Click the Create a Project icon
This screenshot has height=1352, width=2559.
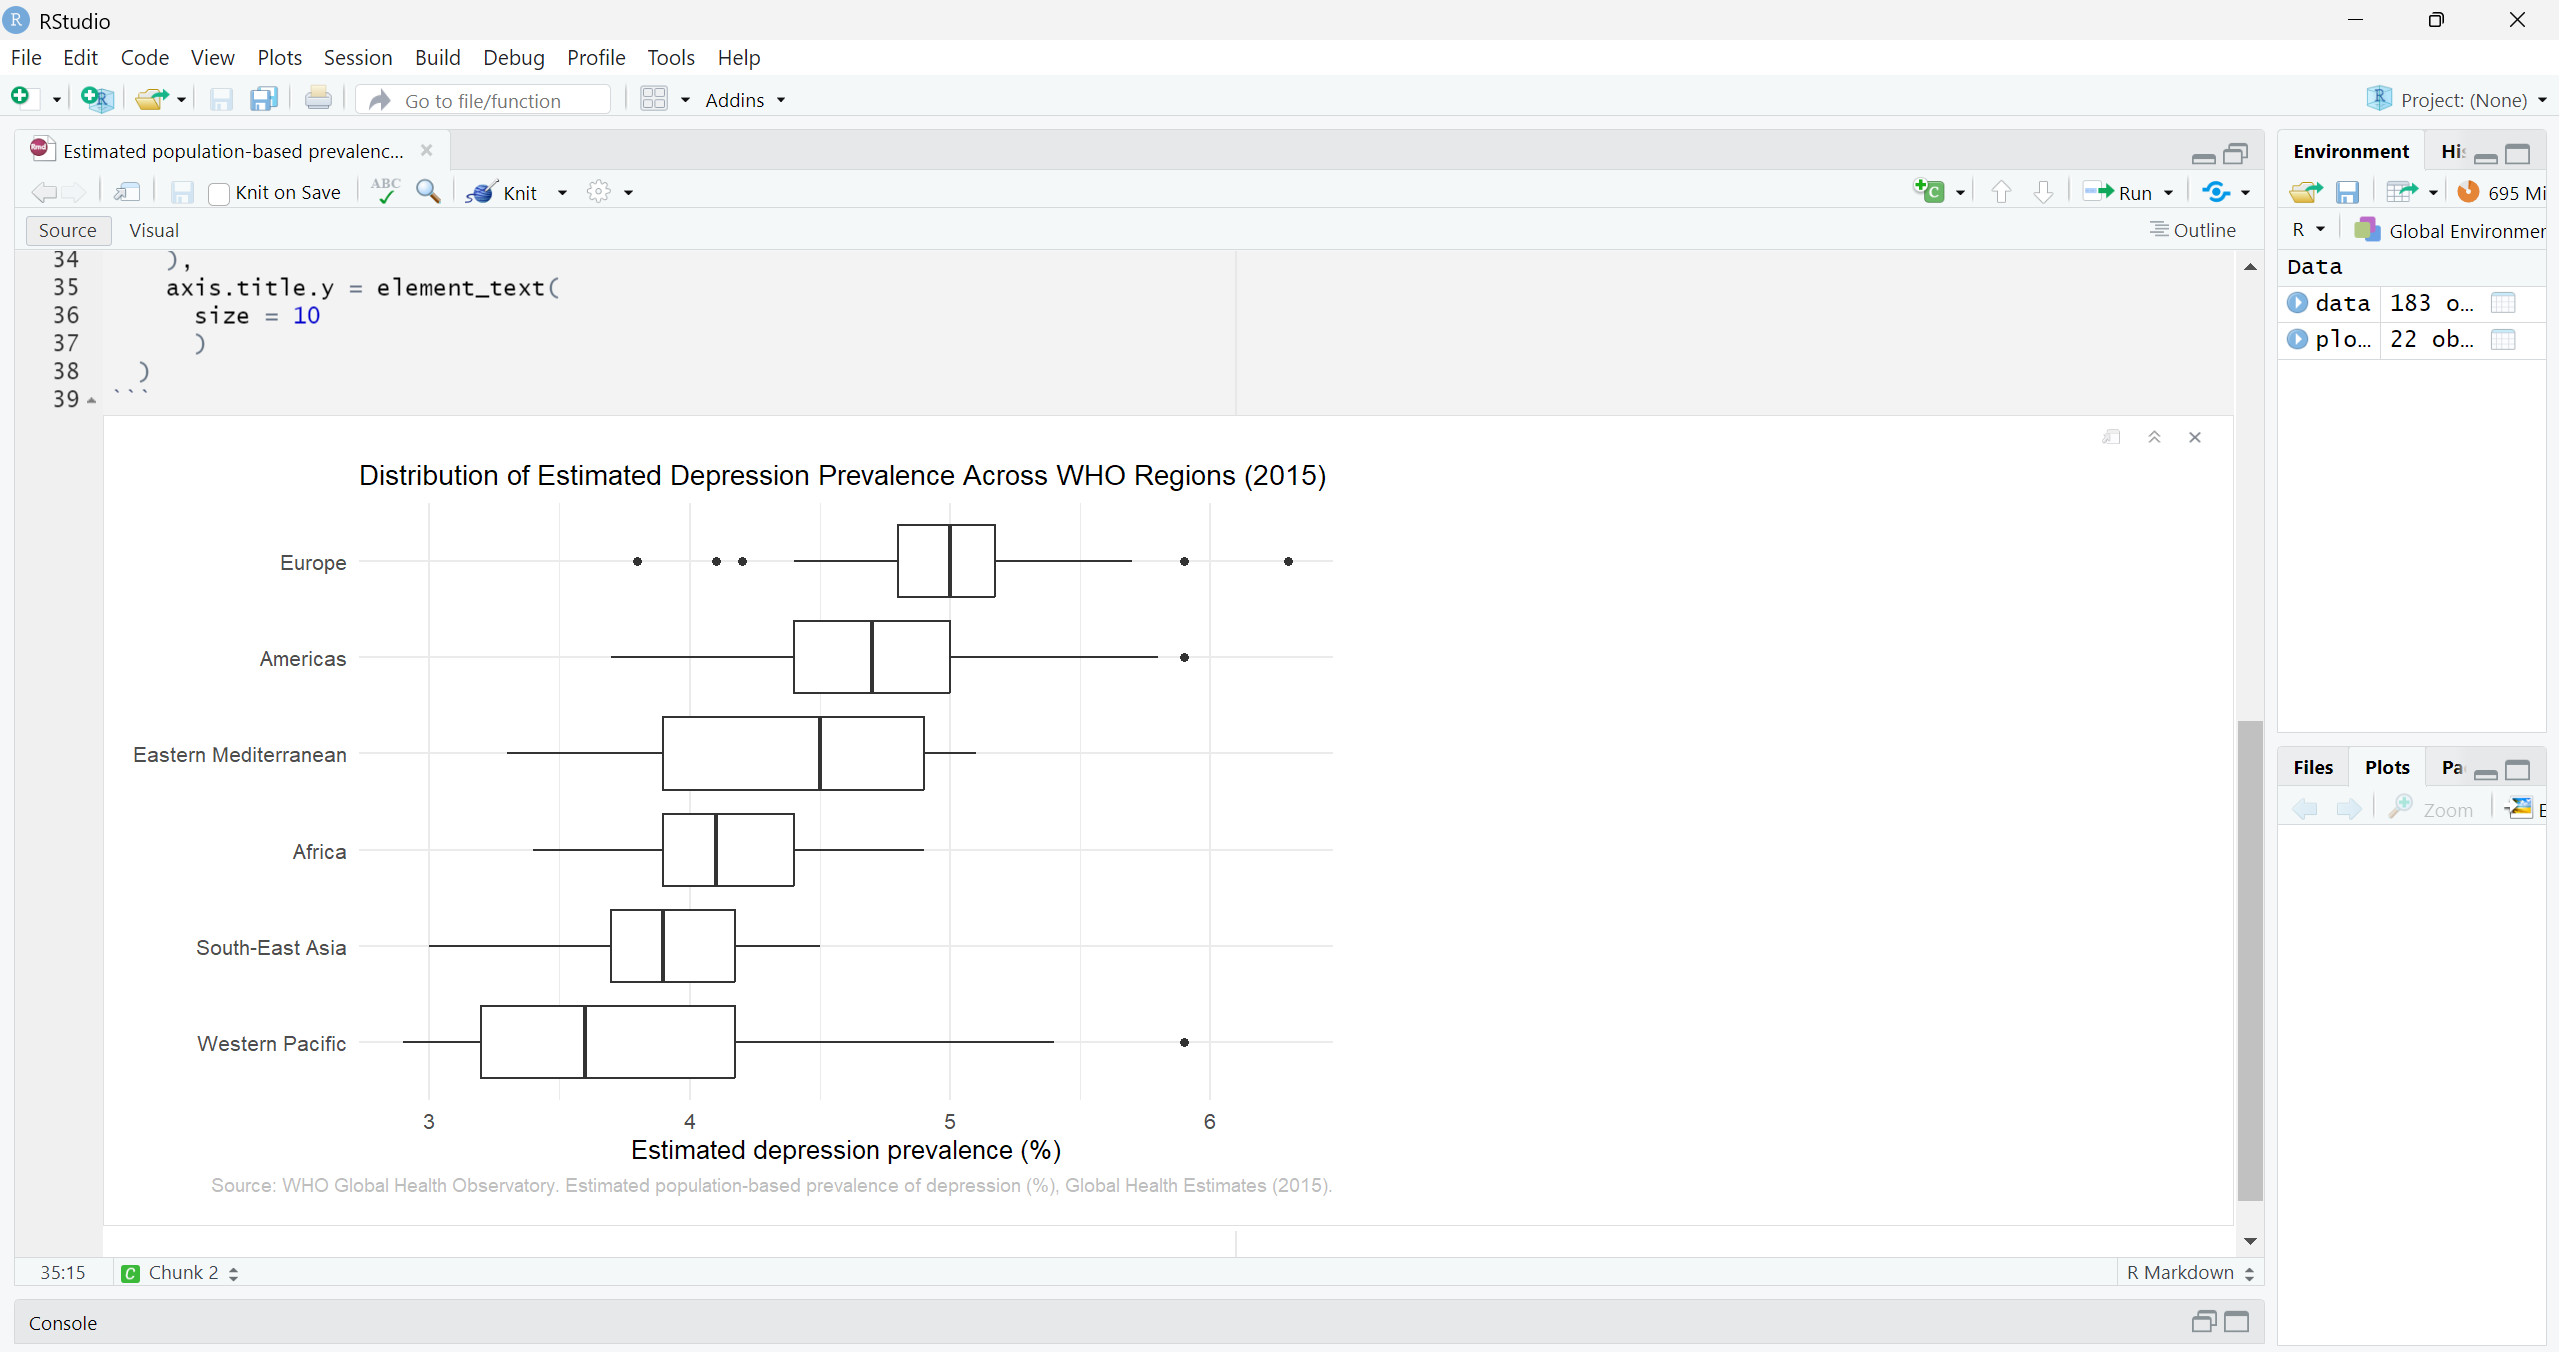coord(96,98)
